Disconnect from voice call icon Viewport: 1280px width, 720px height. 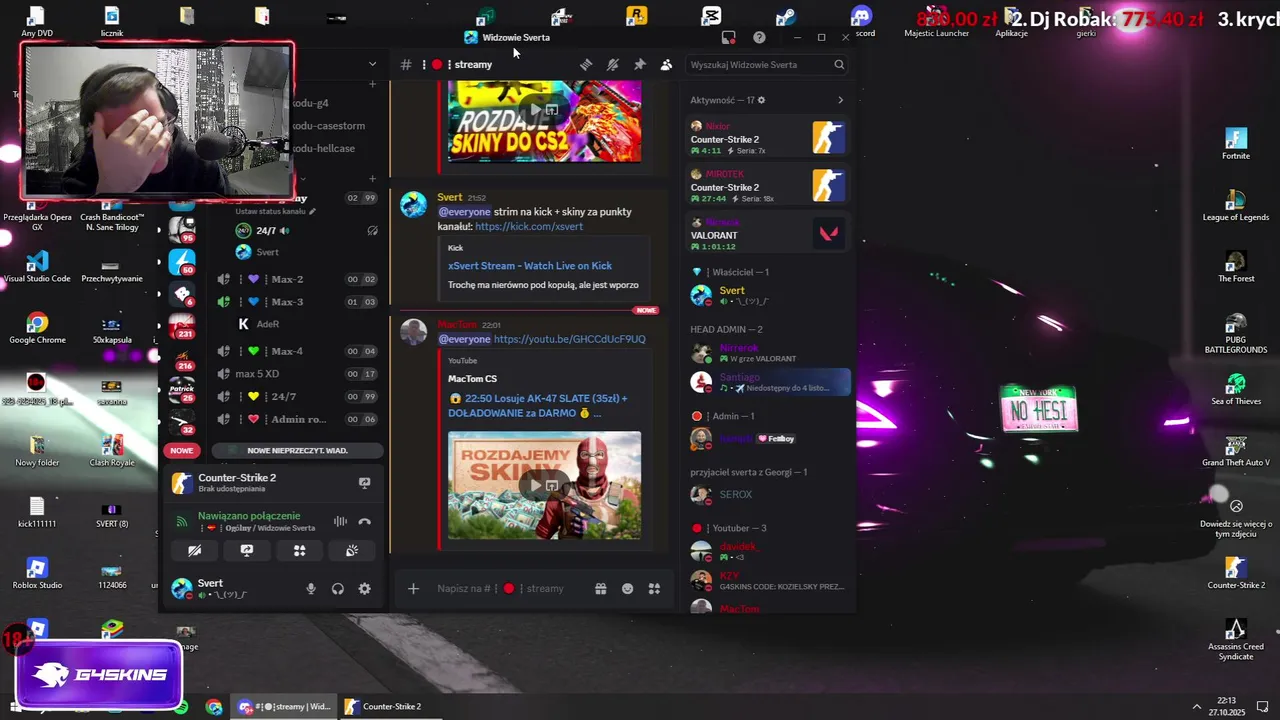point(365,522)
